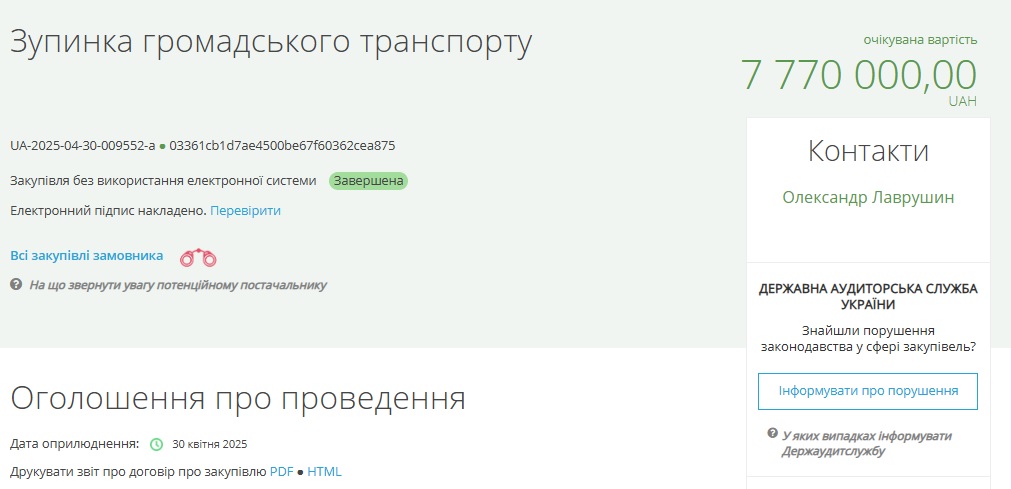Click contact name Олександр Лаврушин

tap(868, 197)
